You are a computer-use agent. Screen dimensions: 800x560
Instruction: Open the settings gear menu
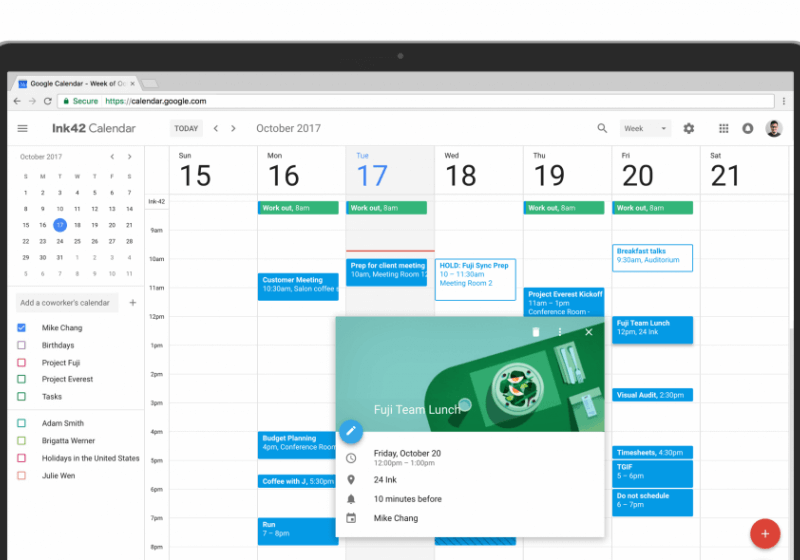tap(689, 129)
